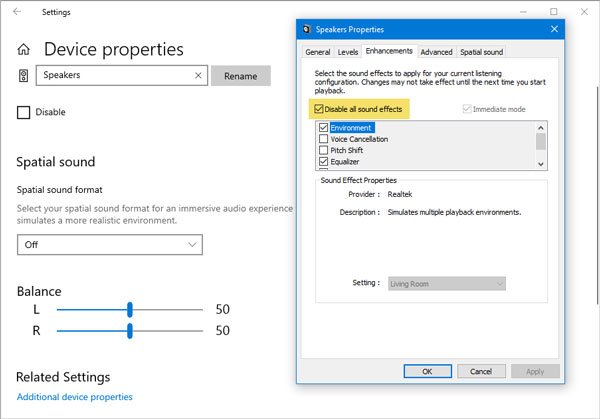Enable the Pitch Shift effect checkbox

tap(323, 150)
